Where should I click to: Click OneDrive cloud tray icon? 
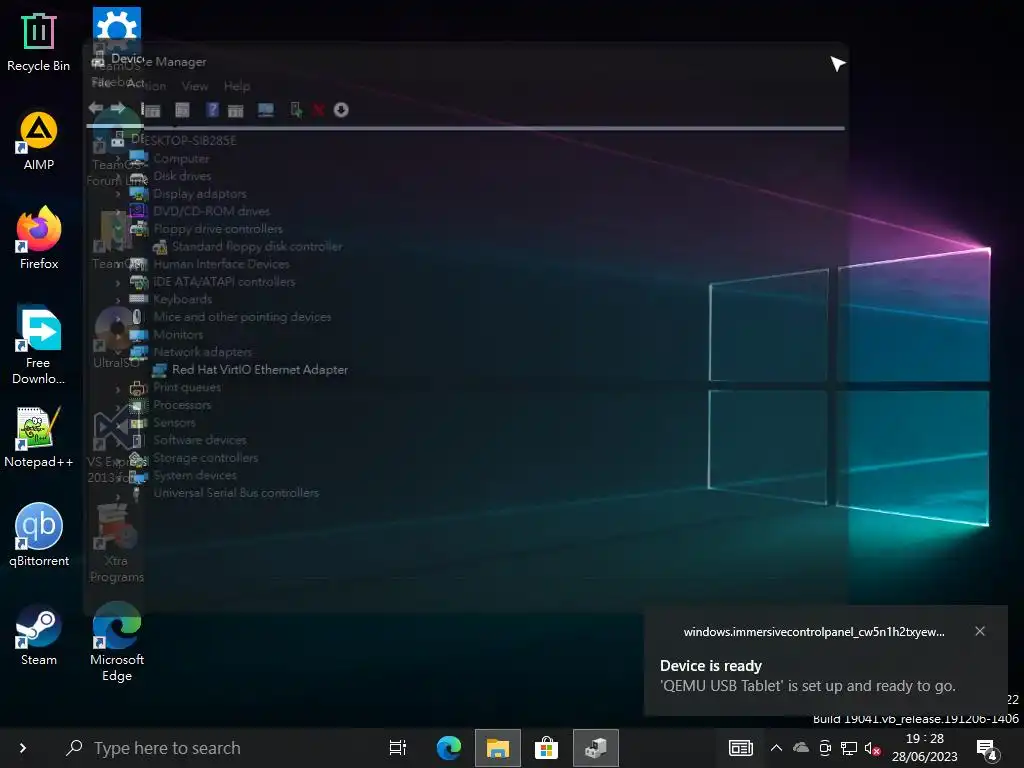tap(801, 748)
